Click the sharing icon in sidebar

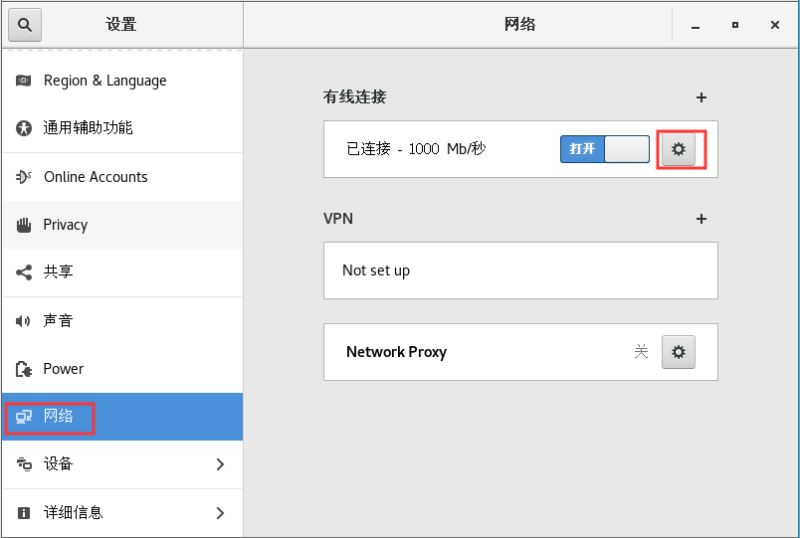(24, 272)
